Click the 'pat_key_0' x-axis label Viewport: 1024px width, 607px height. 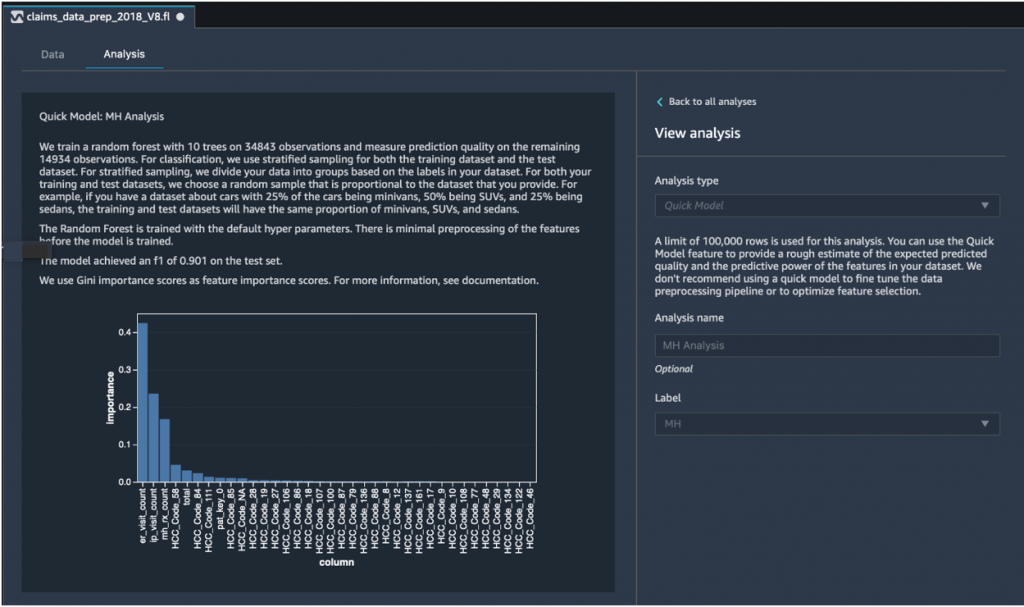click(220, 508)
